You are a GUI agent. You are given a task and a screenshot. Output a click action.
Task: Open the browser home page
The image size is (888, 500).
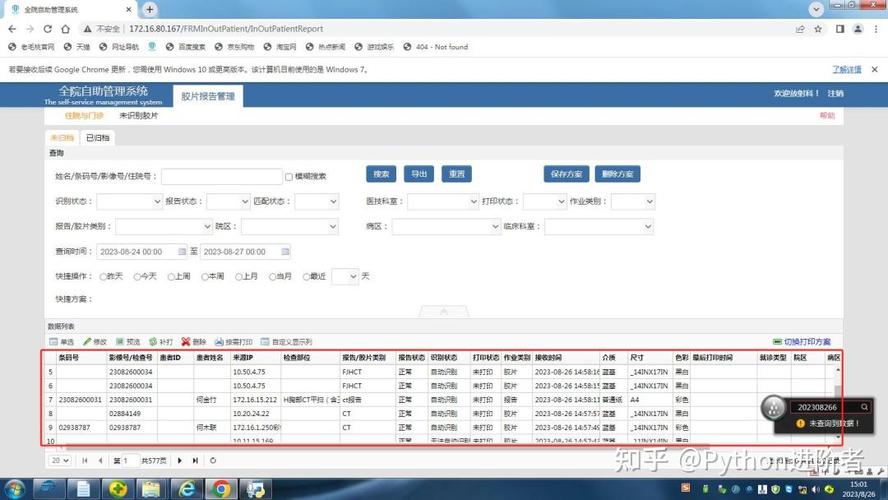[x=65, y=29]
